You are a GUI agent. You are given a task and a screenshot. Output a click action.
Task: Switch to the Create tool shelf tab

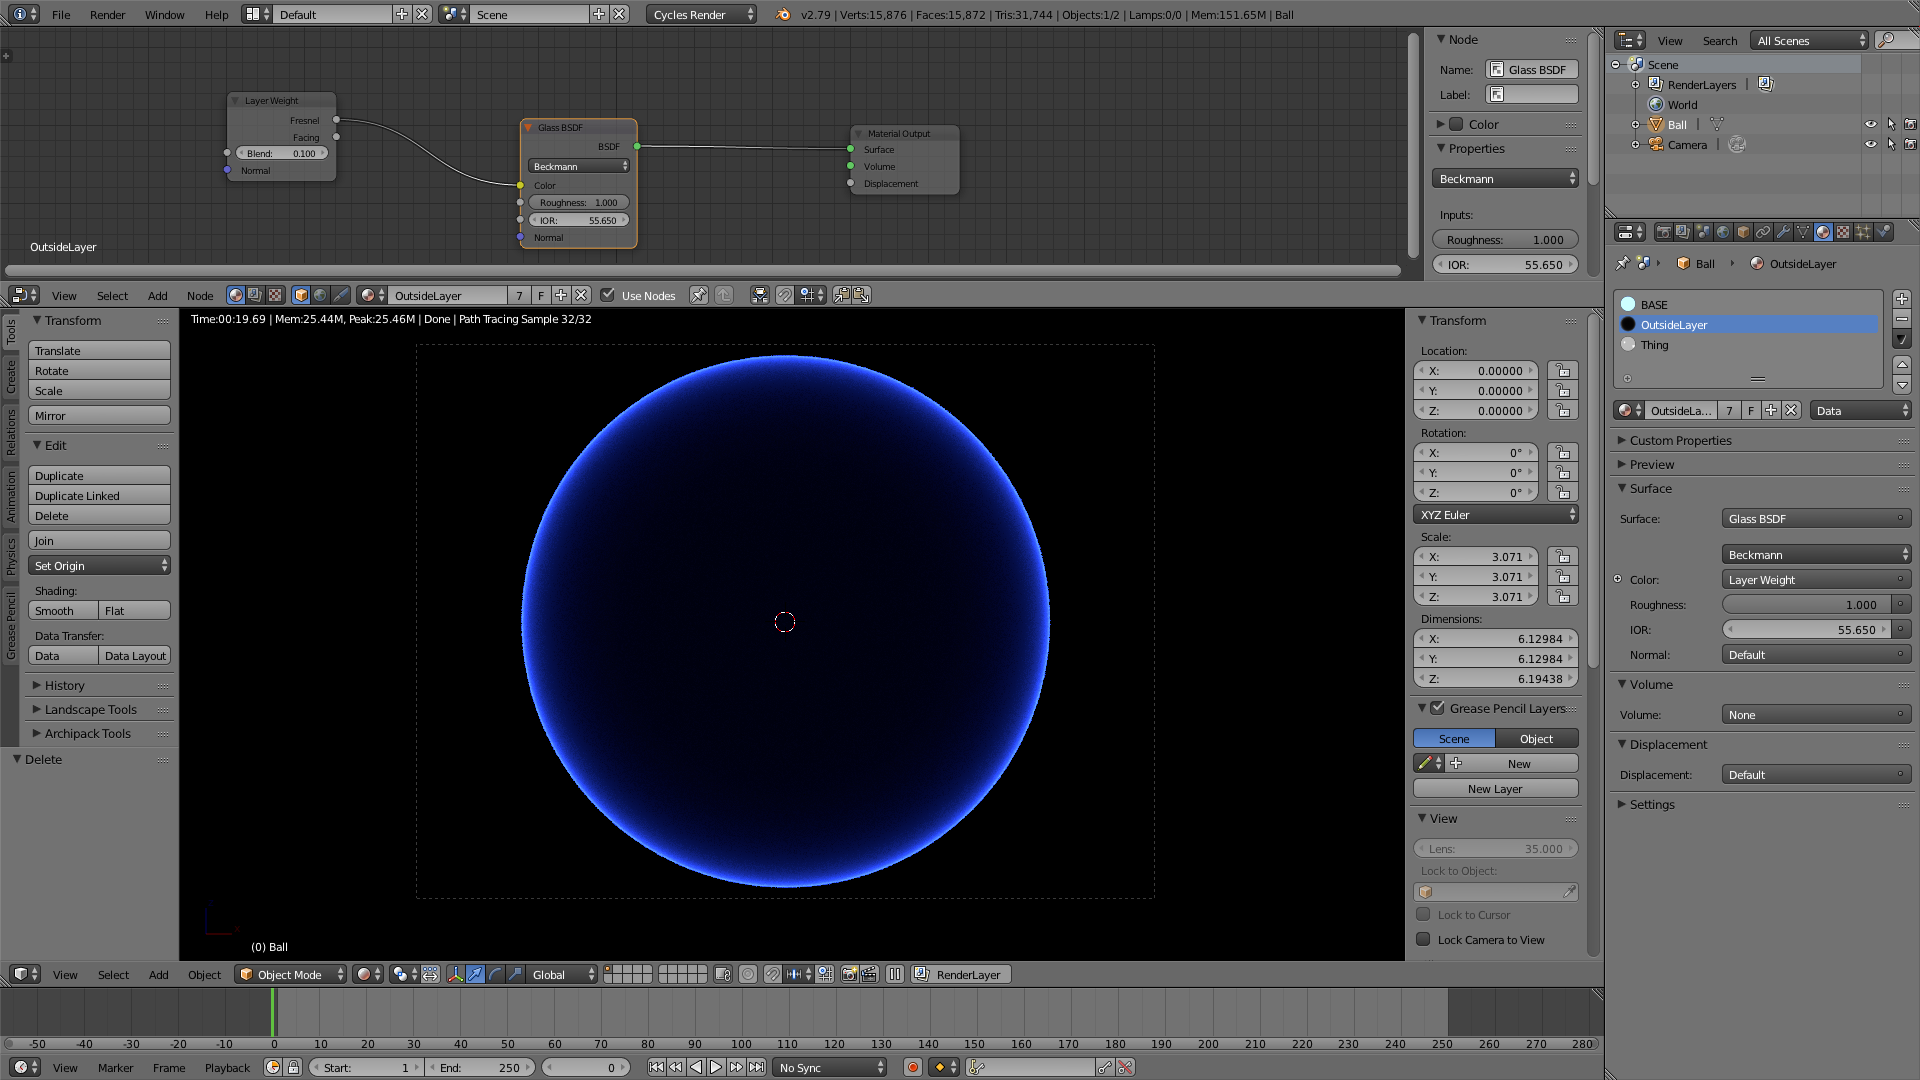(x=11, y=376)
